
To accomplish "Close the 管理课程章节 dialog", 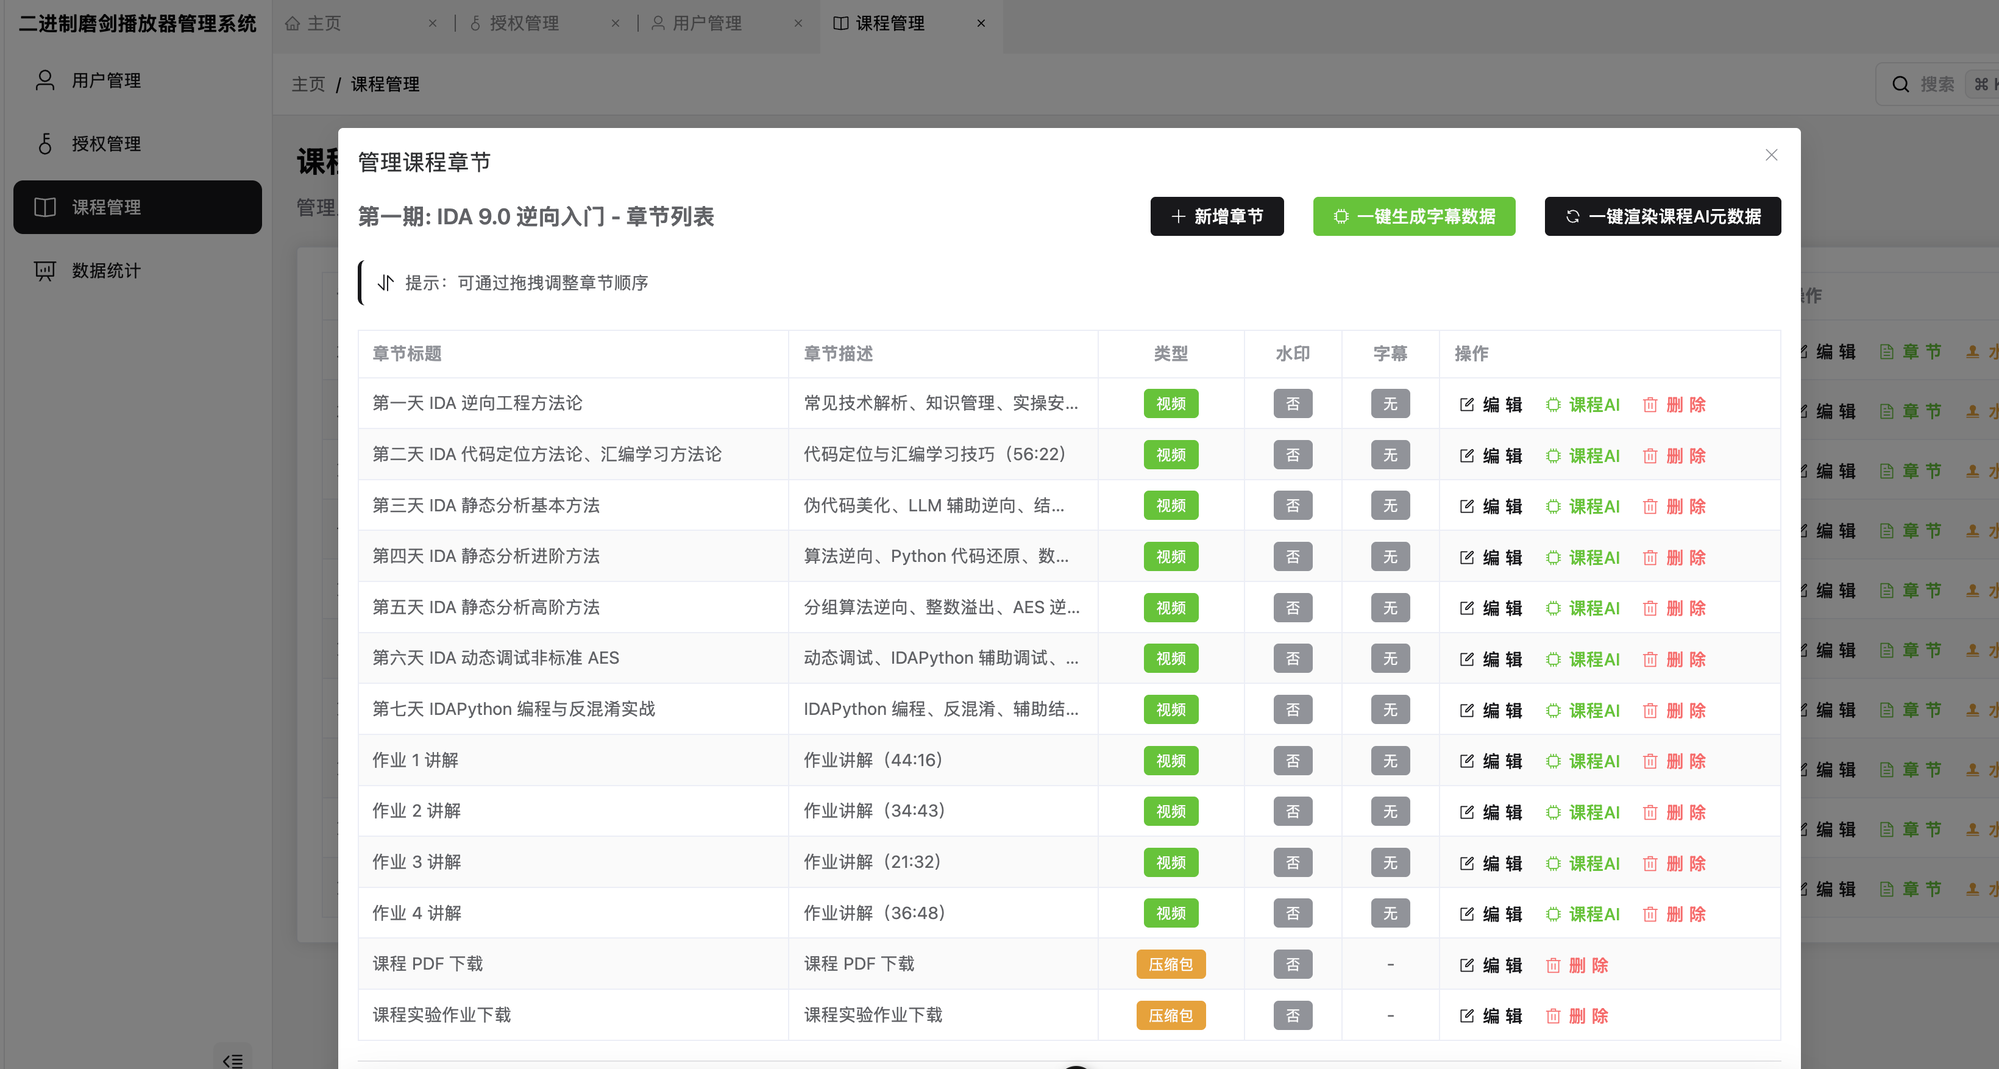I will pyautogui.click(x=1770, y=155).
